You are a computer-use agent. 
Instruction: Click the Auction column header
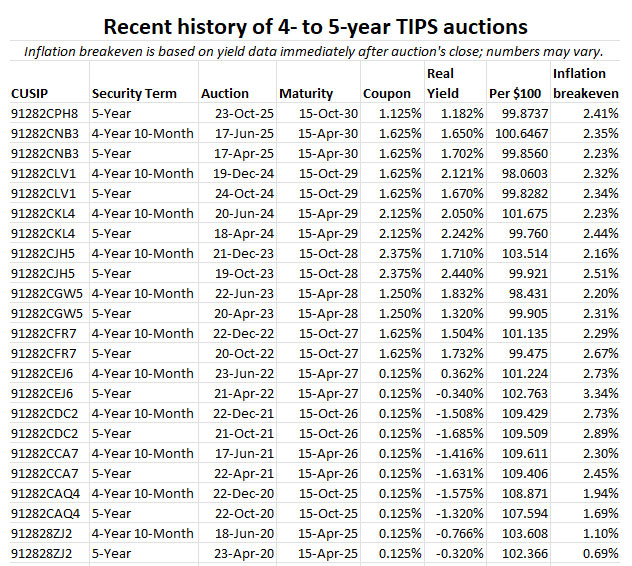(x=225, y=93)
